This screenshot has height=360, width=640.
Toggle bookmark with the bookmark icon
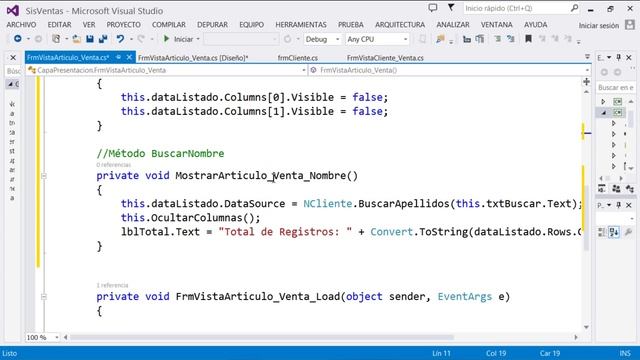tap(528, 39)
